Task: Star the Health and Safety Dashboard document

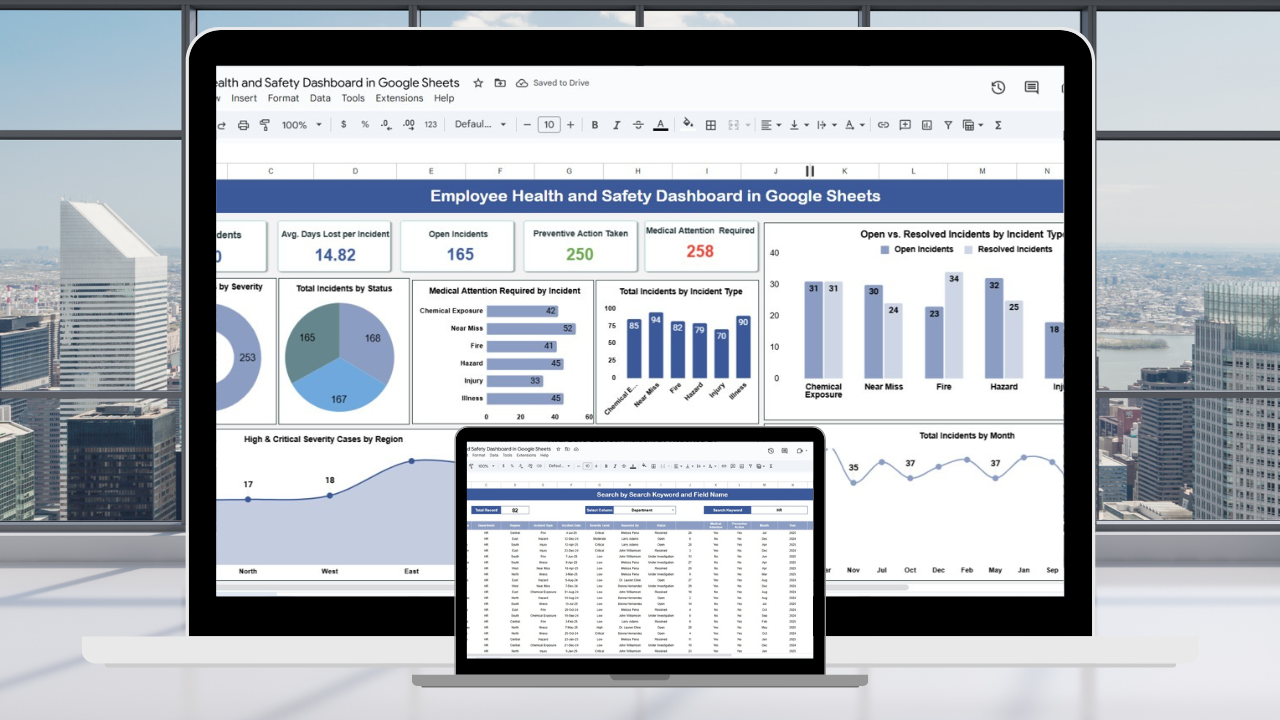Action: [x=478, y=83]
